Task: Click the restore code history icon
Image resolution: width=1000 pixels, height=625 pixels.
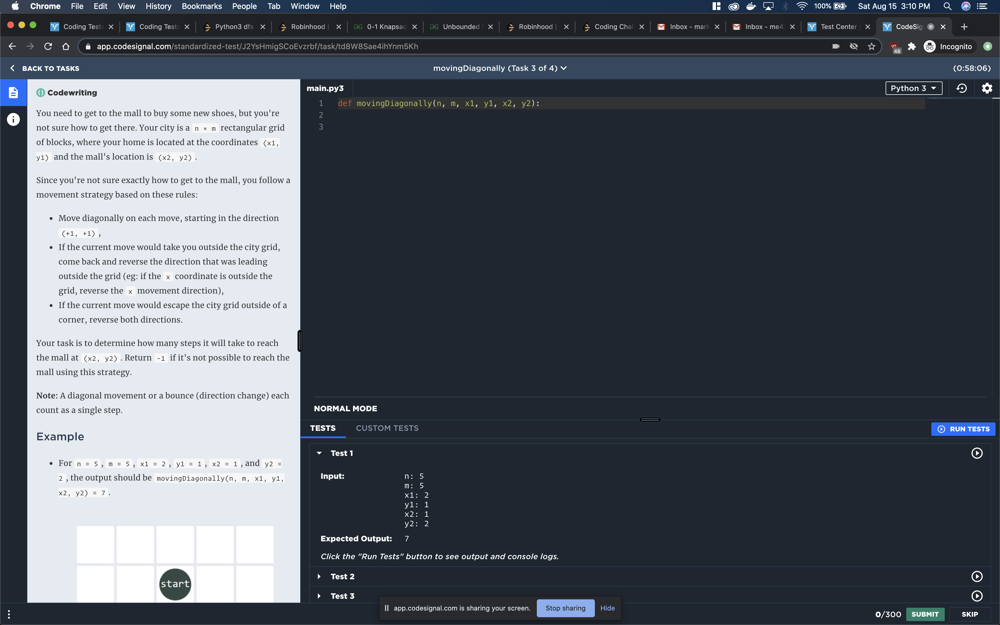Action: coord(962,88)
